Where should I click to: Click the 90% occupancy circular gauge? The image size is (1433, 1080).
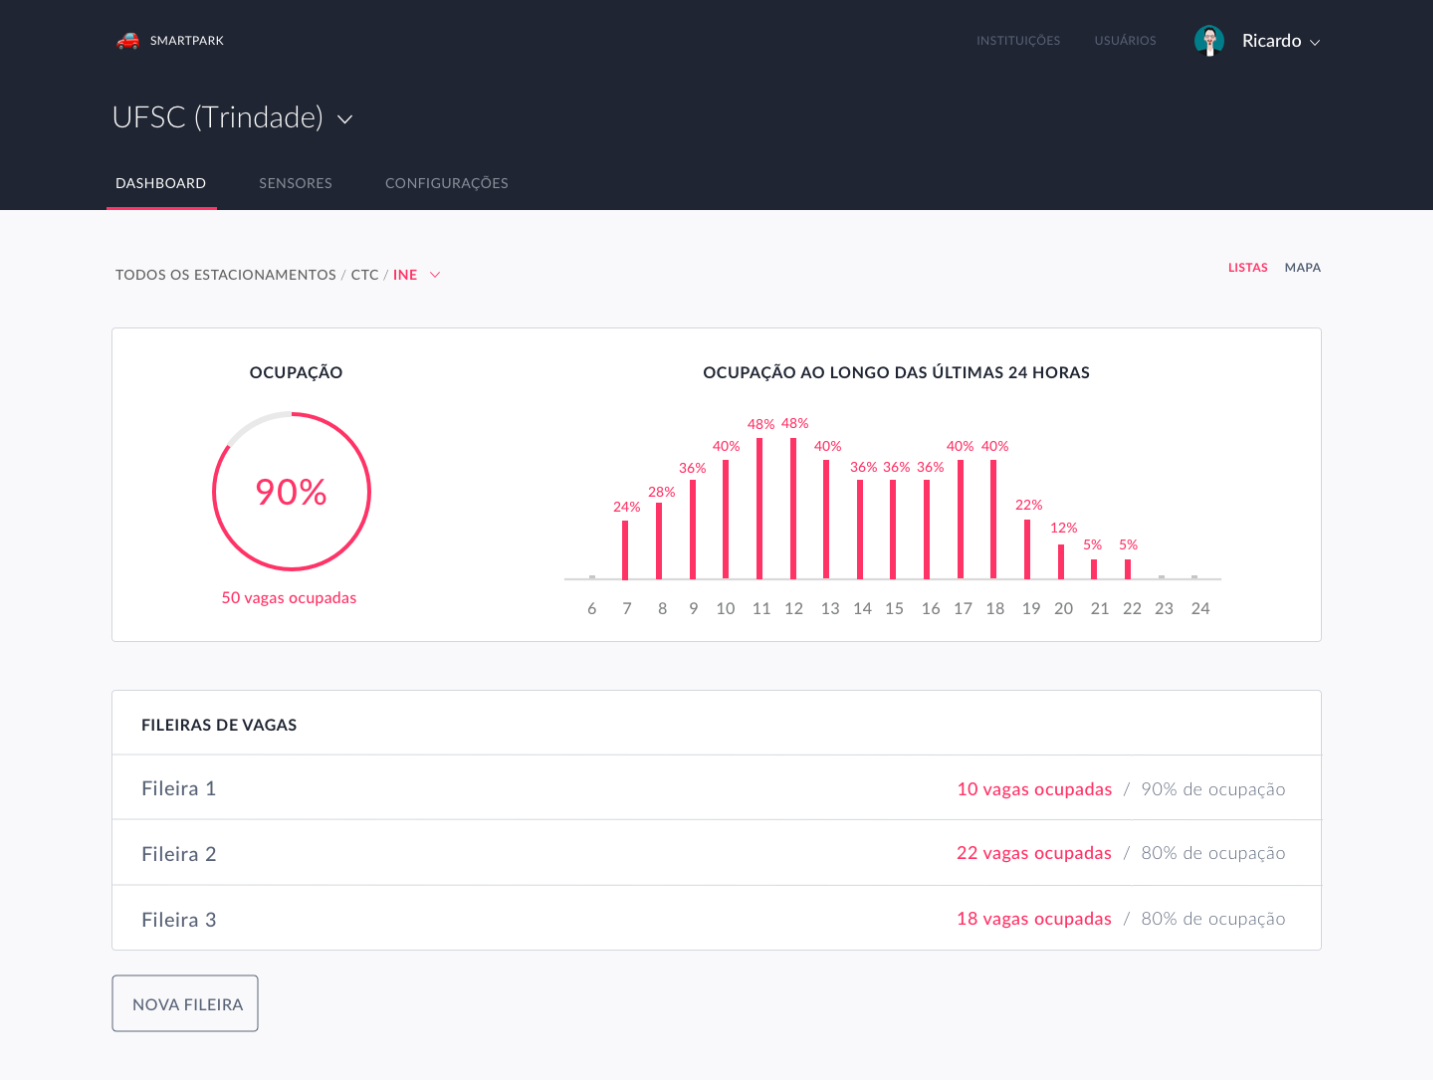pyautogui.click(x=291, y=491)
